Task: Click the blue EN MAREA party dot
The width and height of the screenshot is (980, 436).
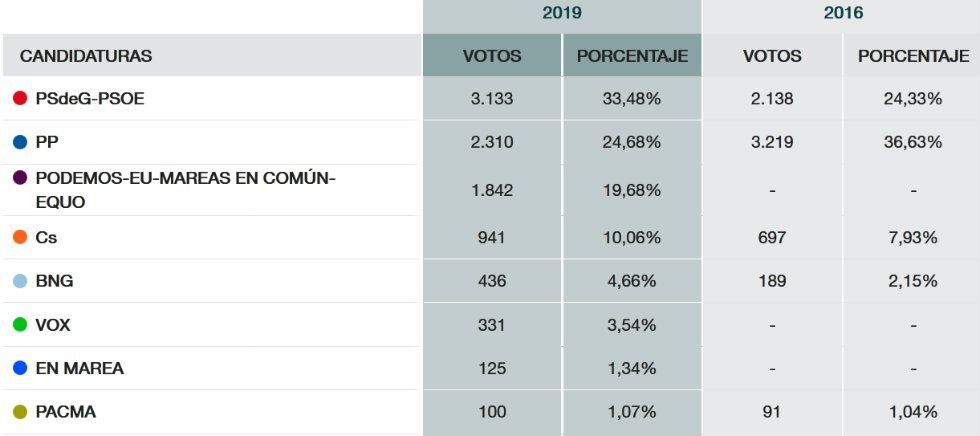Action: (x=20, y=368)
